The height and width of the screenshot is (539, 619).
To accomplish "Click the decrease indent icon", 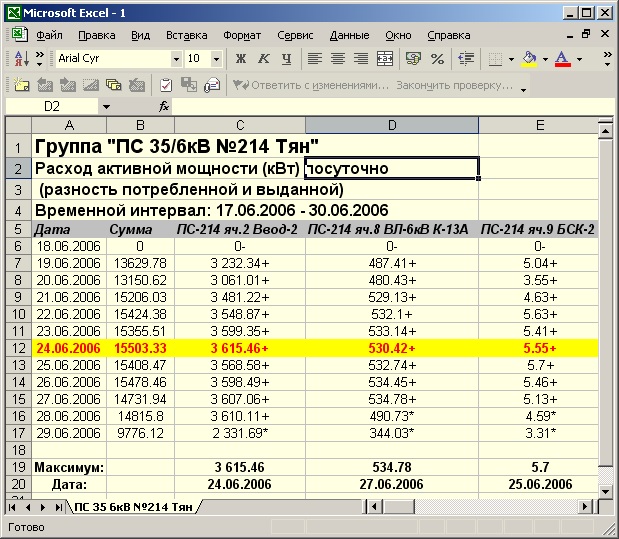I will click(x=466, y=59).
